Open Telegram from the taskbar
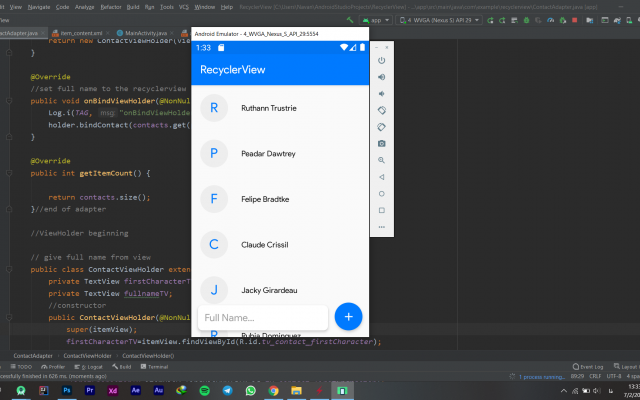The height and width of the screenshot is (400, 640). tap(227, 391)
